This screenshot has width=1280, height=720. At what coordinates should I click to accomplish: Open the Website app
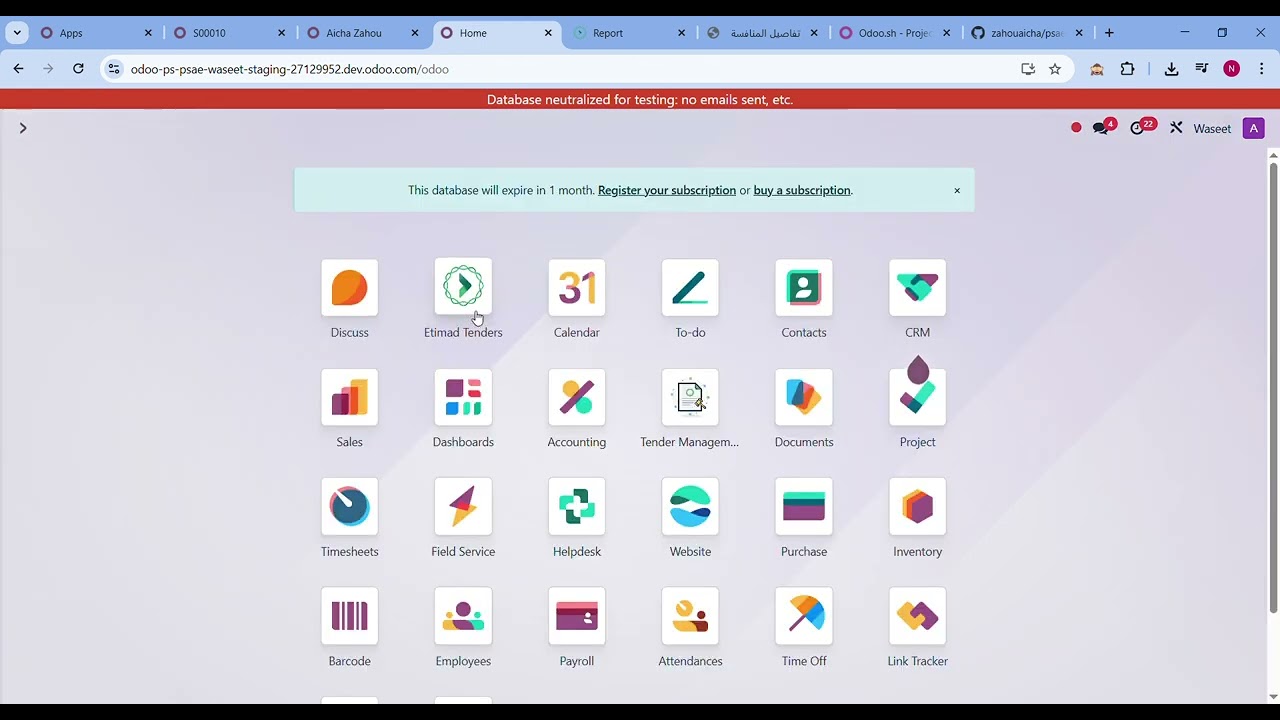[690, 507]
